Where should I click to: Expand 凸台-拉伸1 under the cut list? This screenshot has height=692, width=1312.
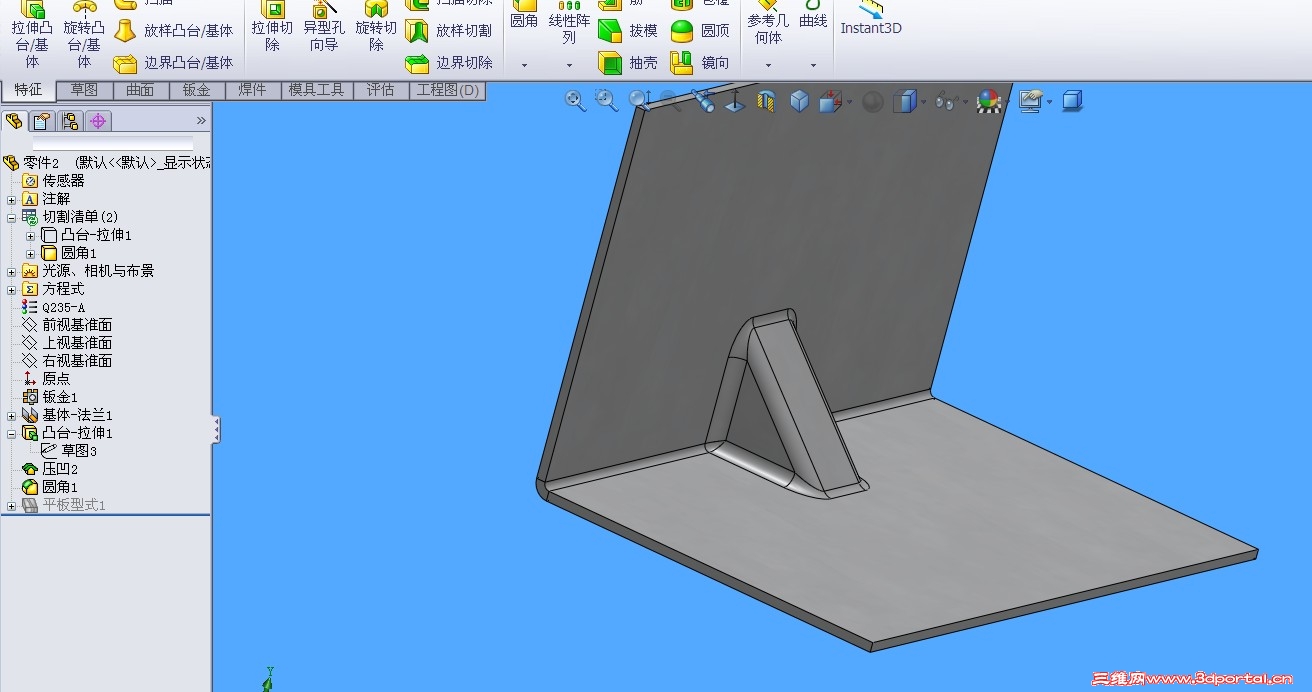30,236
